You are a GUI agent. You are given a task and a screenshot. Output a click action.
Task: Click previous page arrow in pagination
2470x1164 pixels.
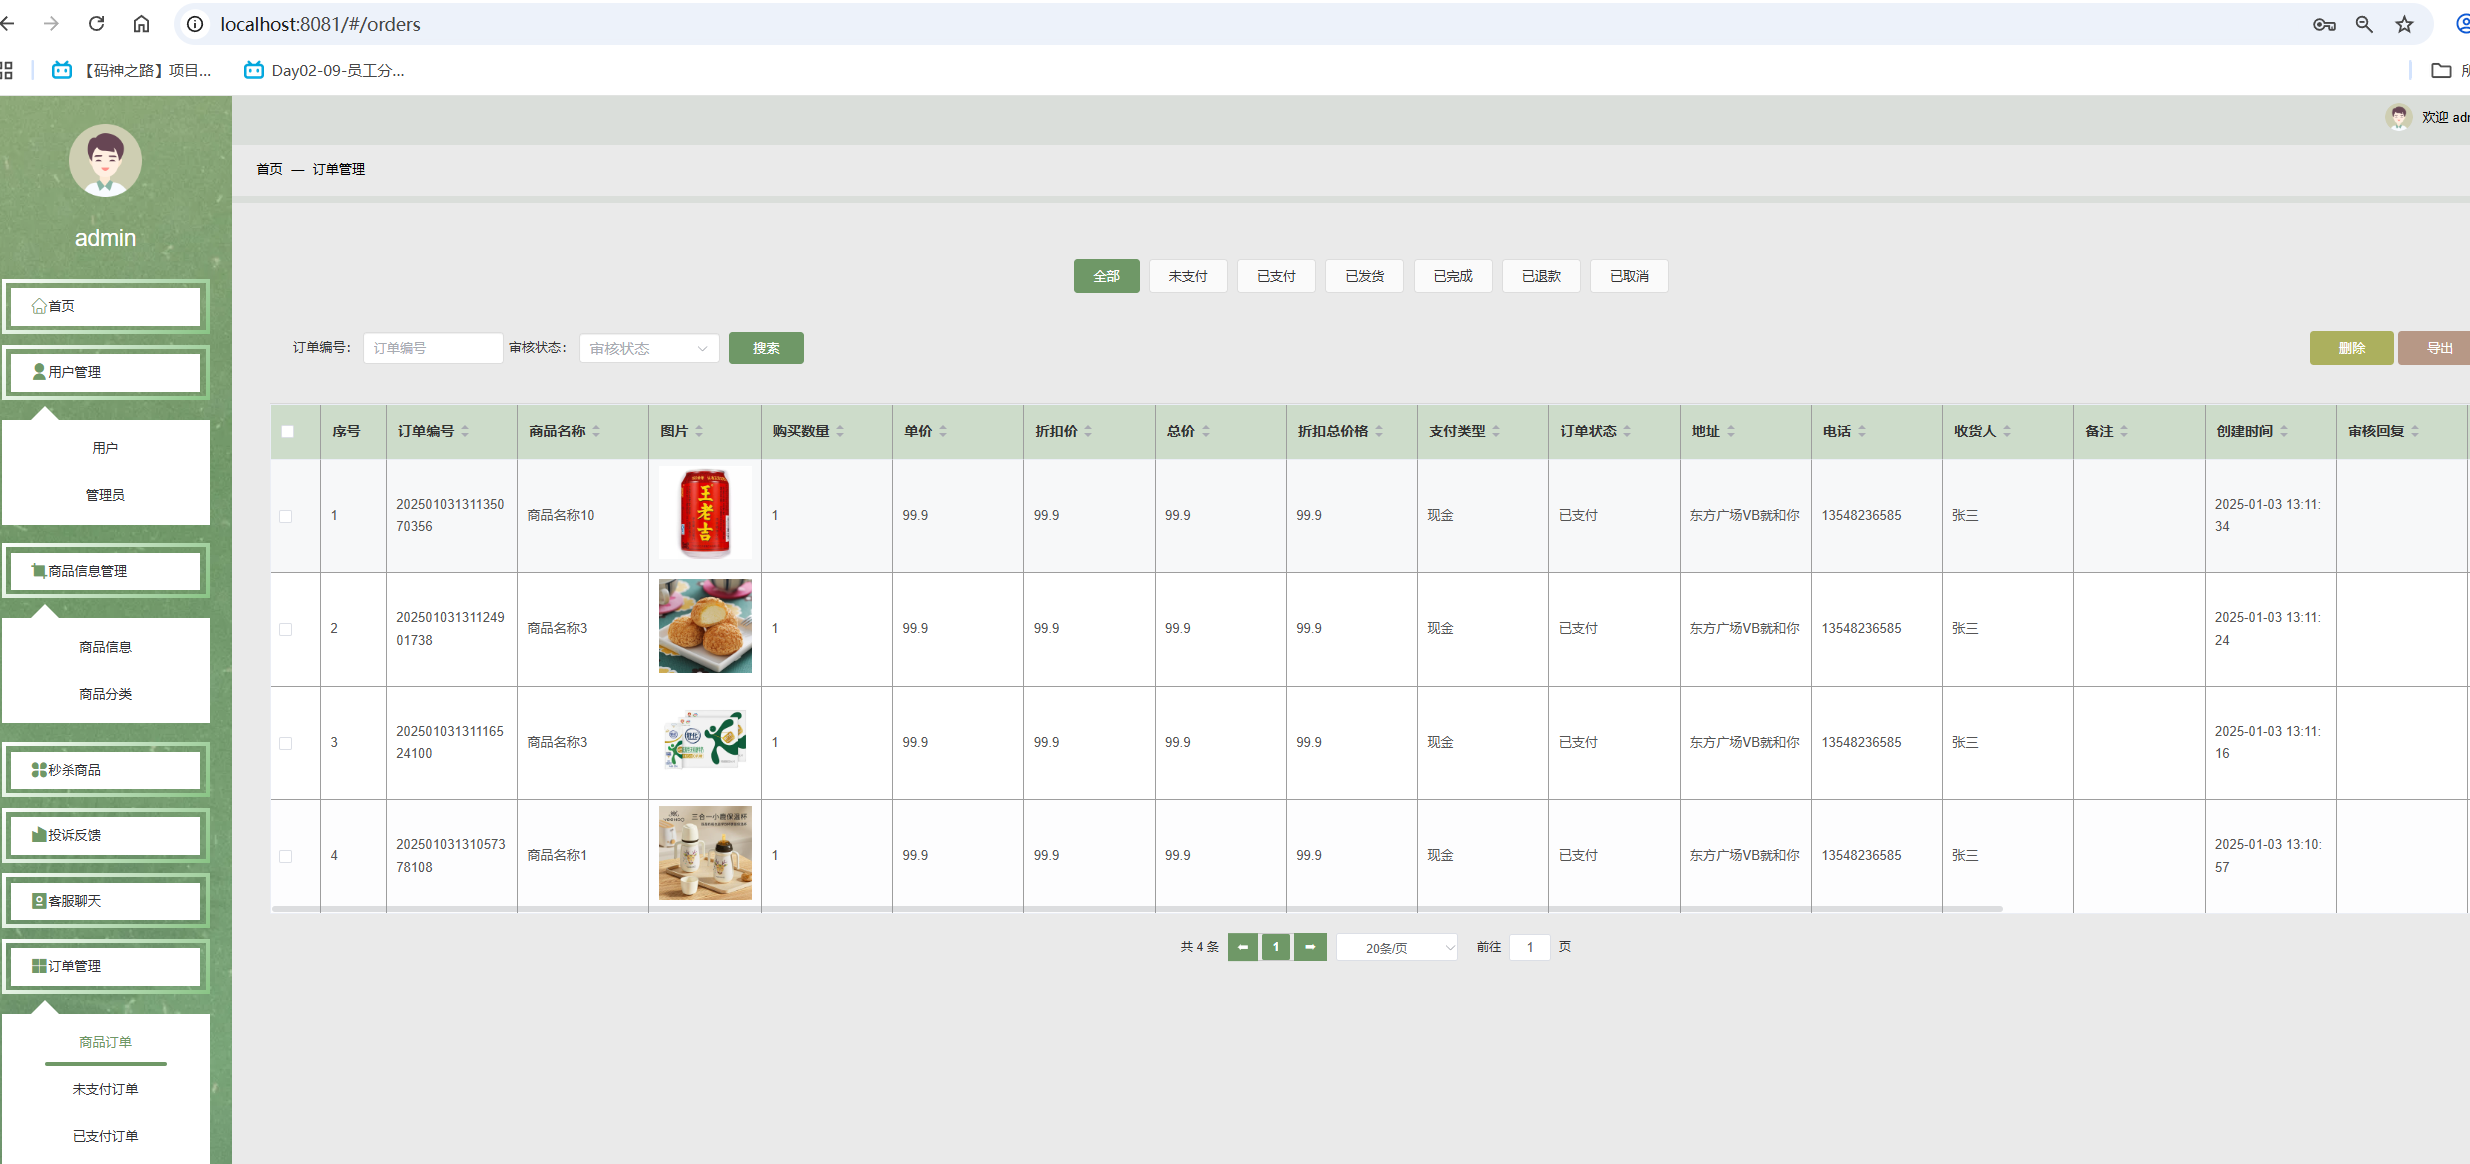pos(1243,947)
